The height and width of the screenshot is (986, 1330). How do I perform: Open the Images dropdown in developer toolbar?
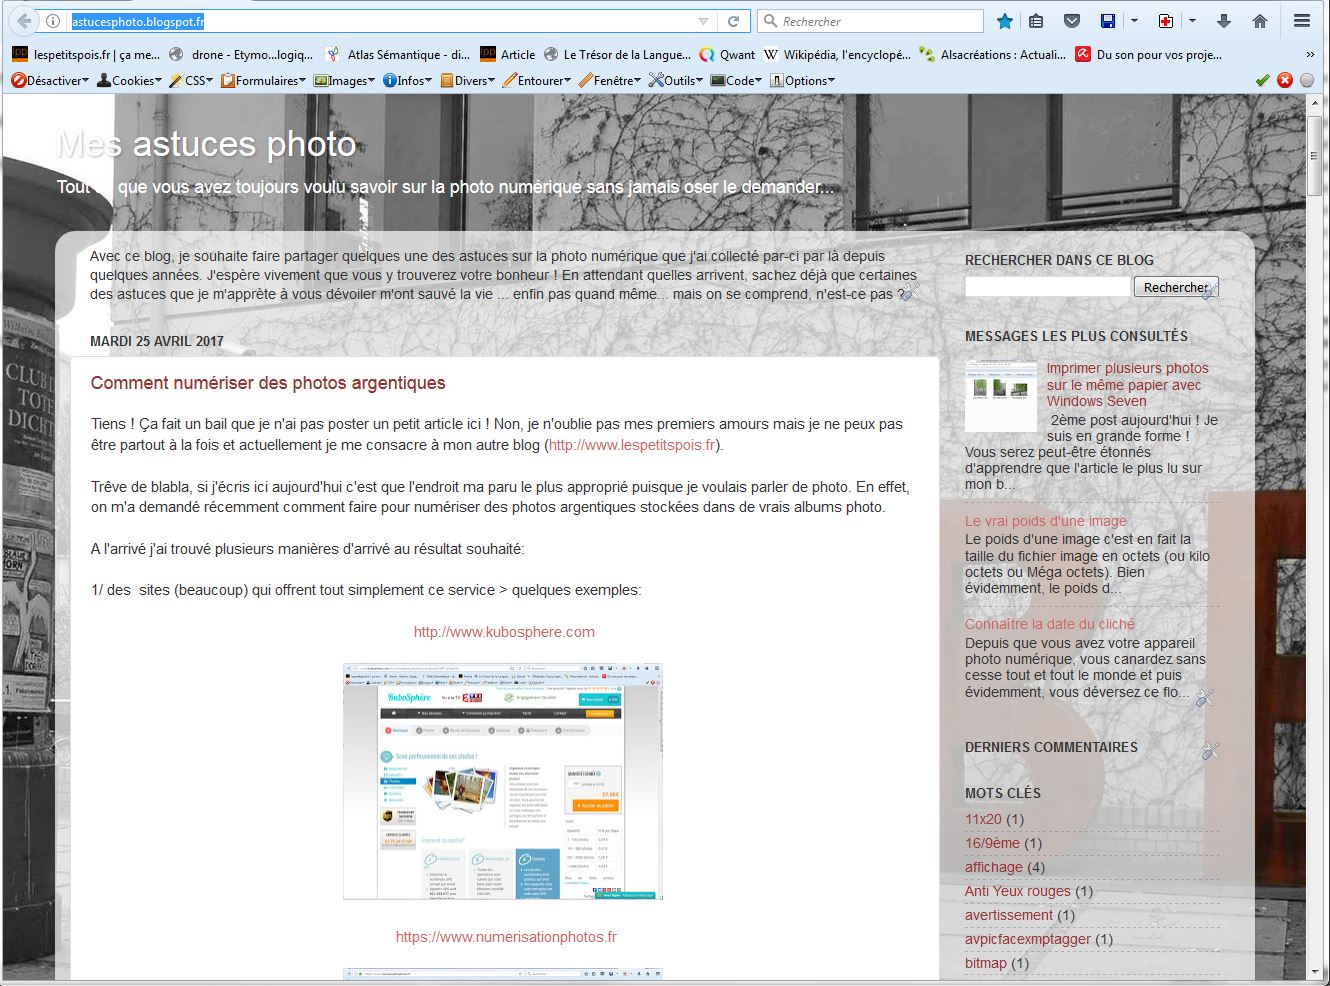(344, 80)
